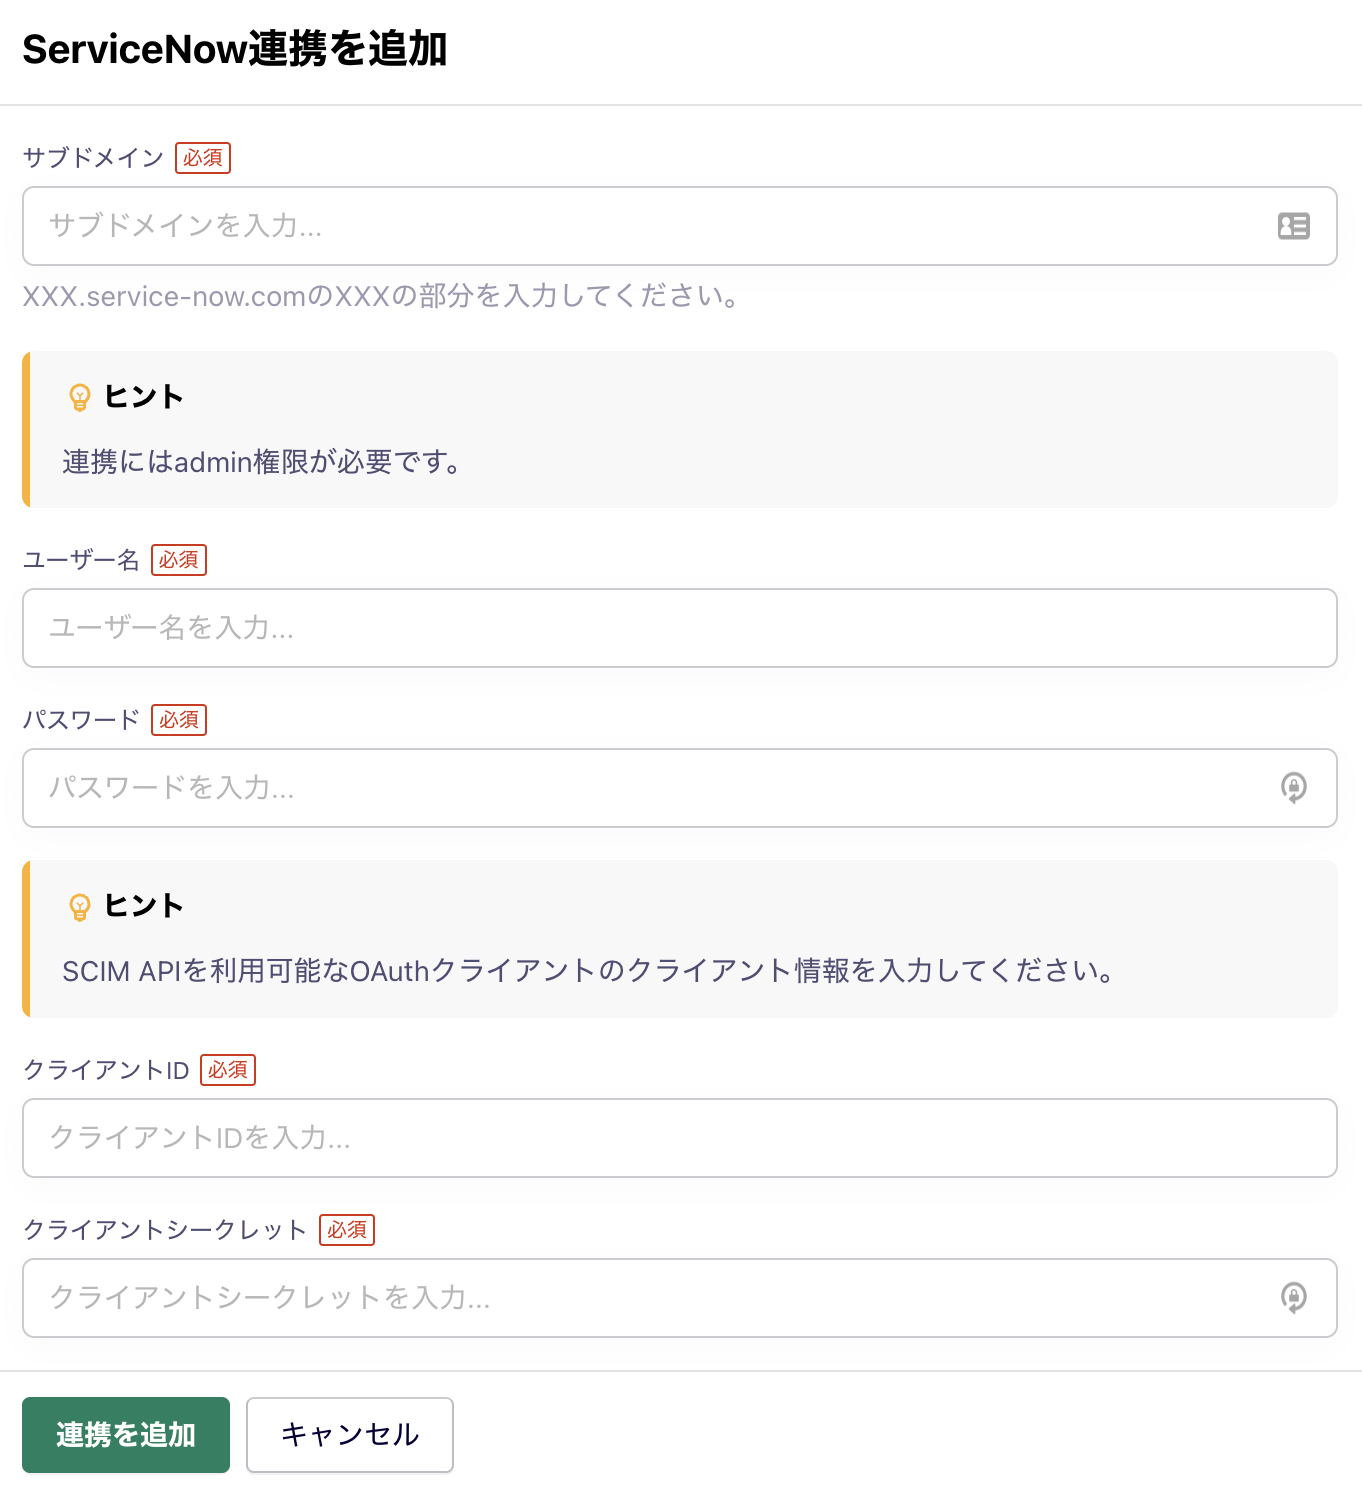Click the クライアントシークレット field label
The height and width of the screenshot is (1488, 1362).
pos(165,1230)
